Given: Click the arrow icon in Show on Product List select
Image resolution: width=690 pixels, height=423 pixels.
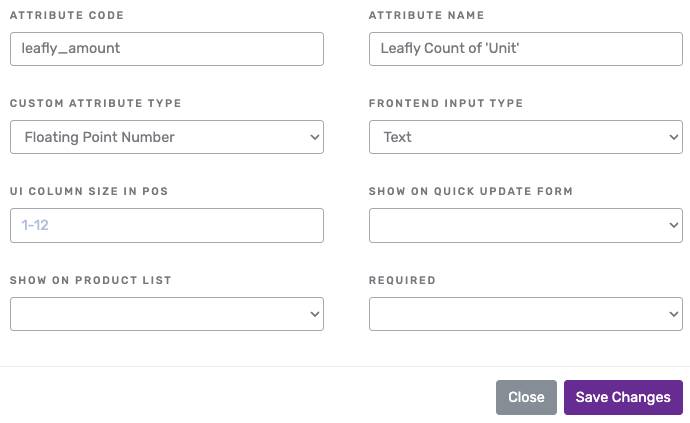Looking at the screenshot, I should click(x=315, y=314).
